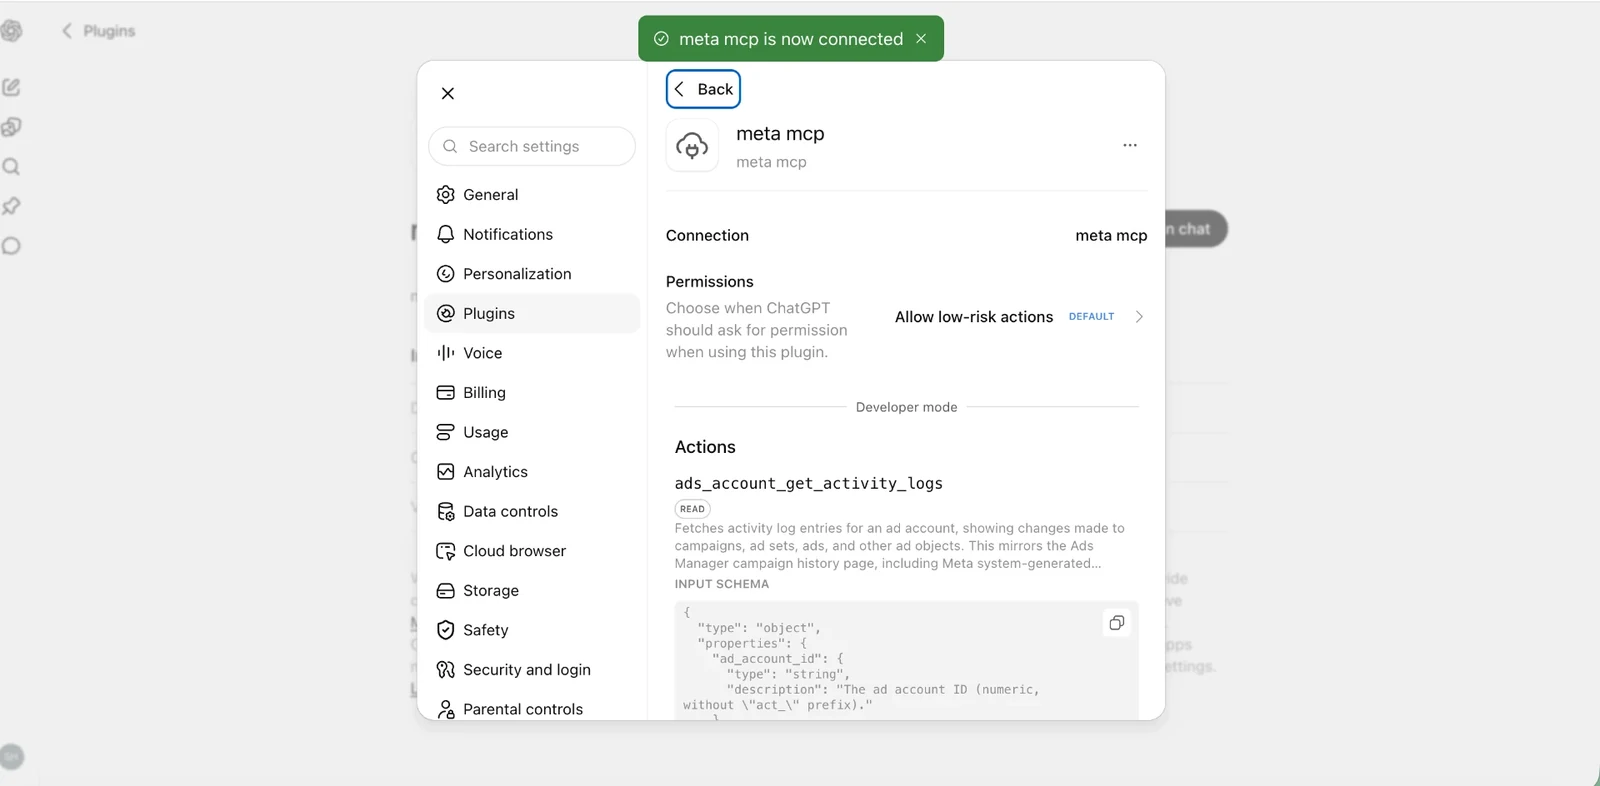View Storage settings
The width and height of the screenshot is (1600, 786).
[x=532, y=591]
